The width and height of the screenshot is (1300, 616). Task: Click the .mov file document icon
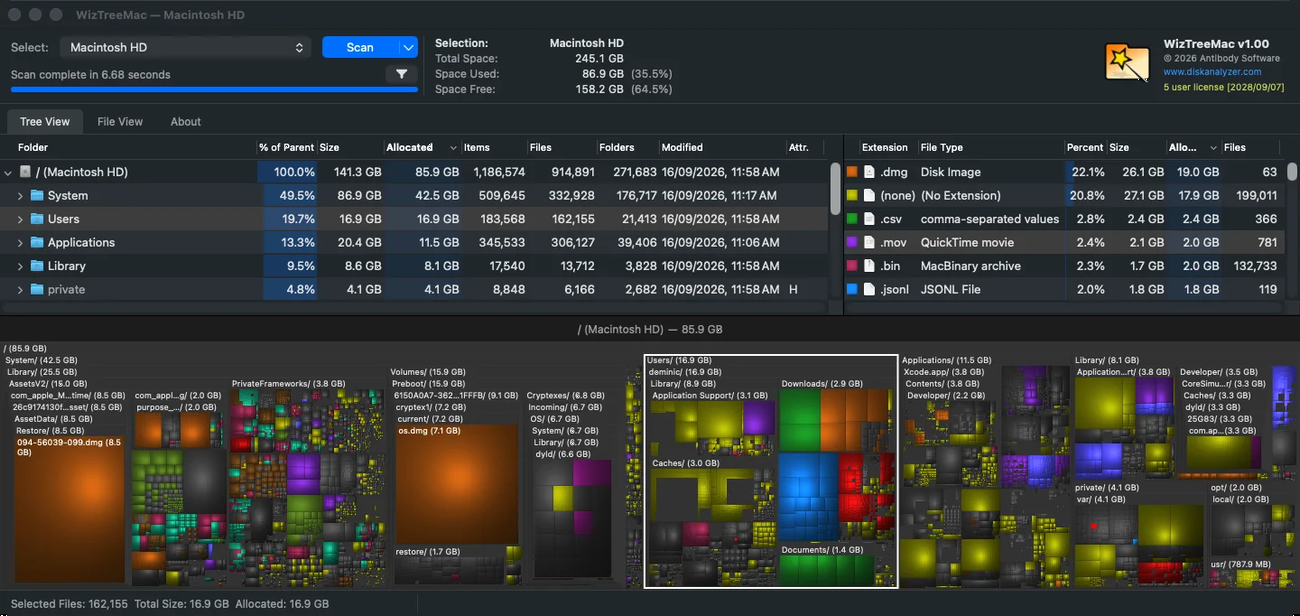[x=869, y=242]
